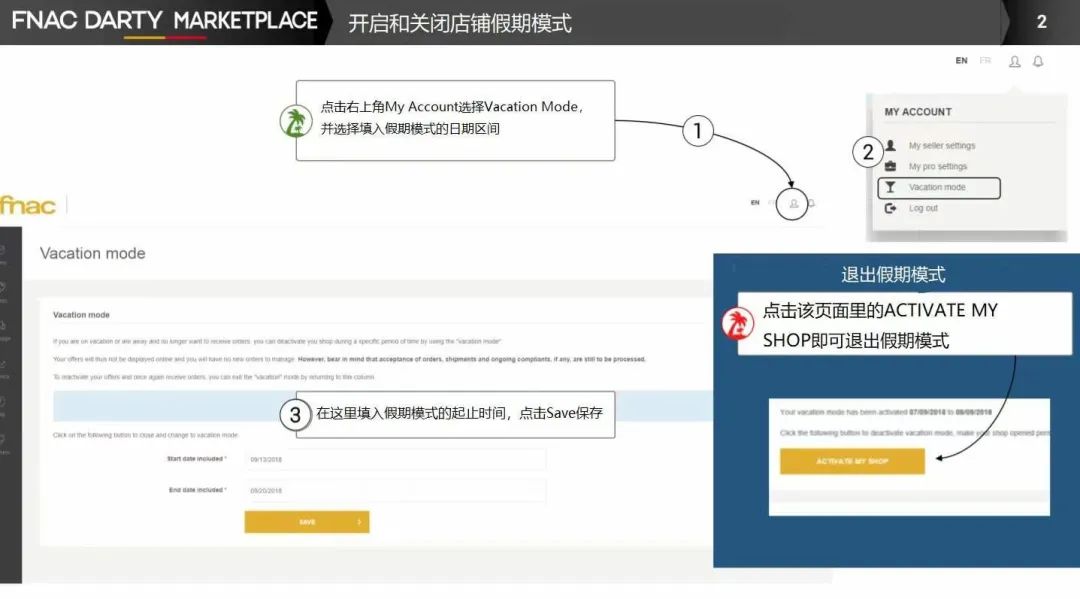Viewport: 1080px width, 599px height.
Task: Click the 'Start date included' label
Action: pos(196,459)
